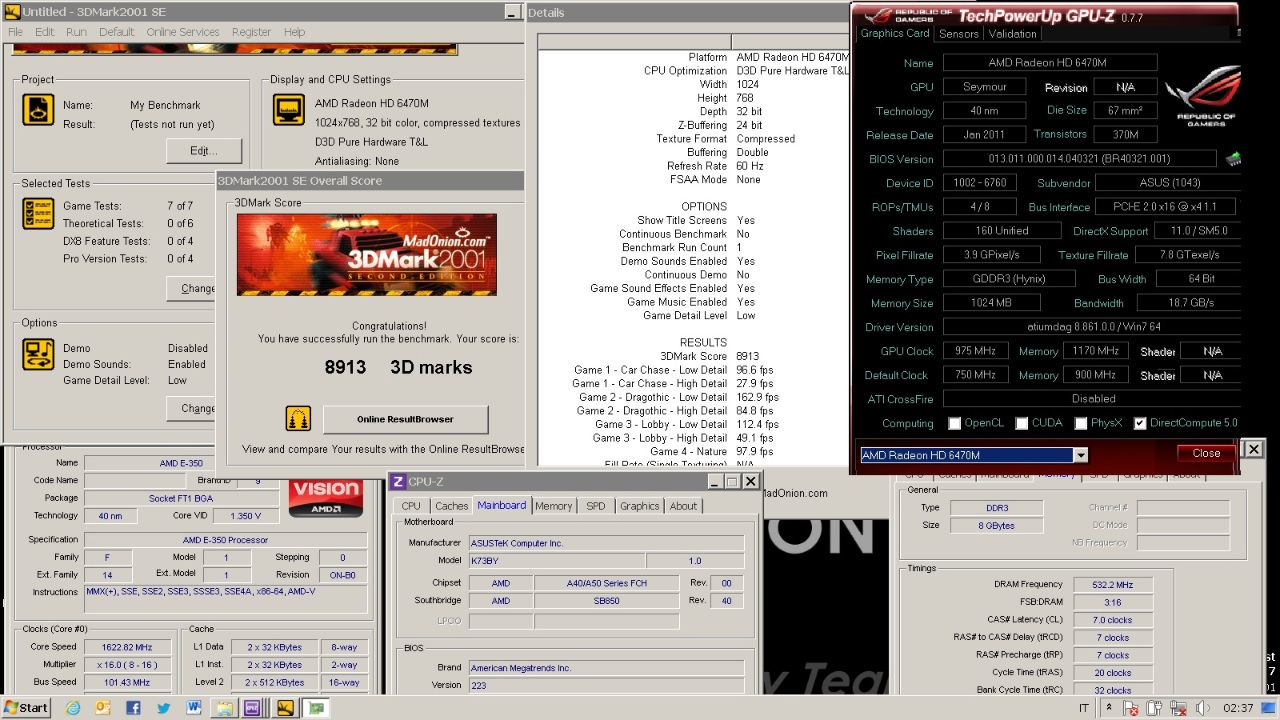Image resolution: width=1280 pixels, height=720 pixels.
Task: Open the Online Services menu
Action: point(183,32)
